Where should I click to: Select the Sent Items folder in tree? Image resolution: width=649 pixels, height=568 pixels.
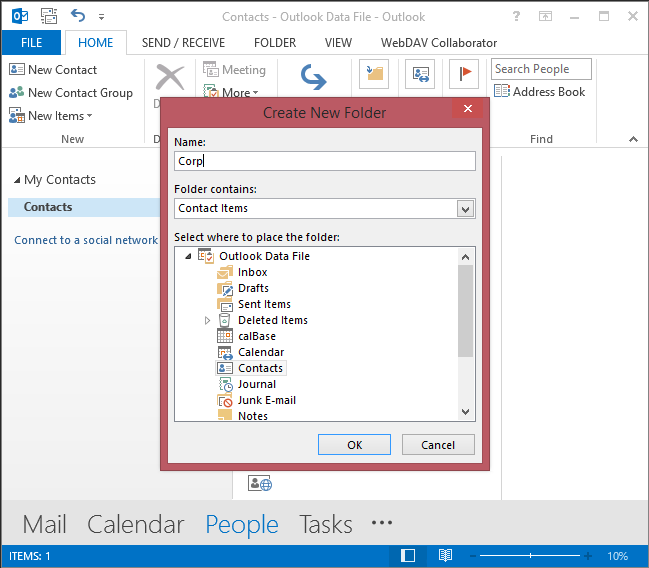pos(264,304)
